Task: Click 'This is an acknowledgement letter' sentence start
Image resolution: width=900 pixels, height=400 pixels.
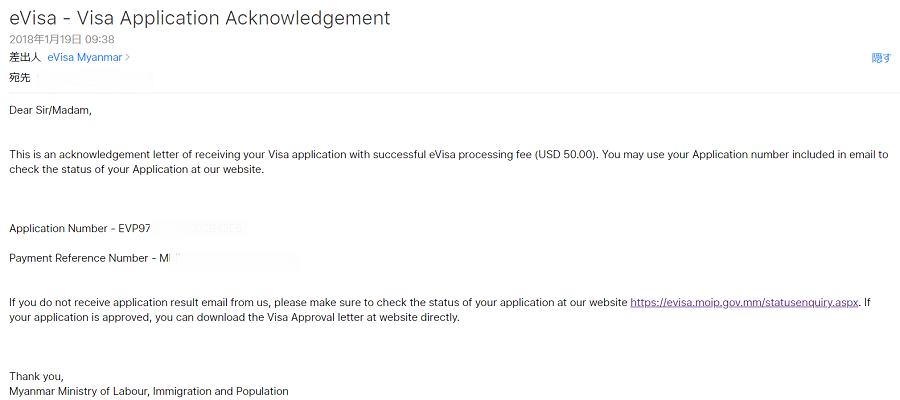Action: 100,155
